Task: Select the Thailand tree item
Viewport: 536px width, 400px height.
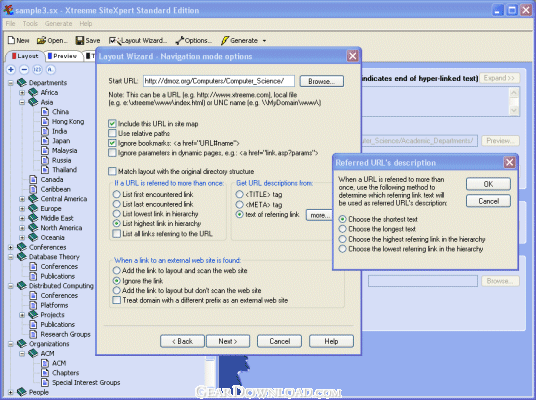Action: pos(65,170)
